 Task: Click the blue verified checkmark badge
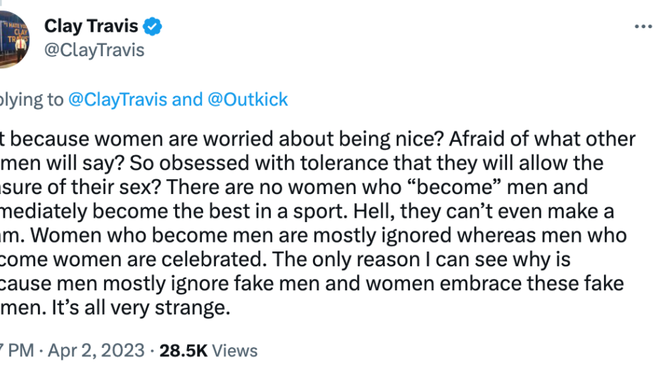152,26
